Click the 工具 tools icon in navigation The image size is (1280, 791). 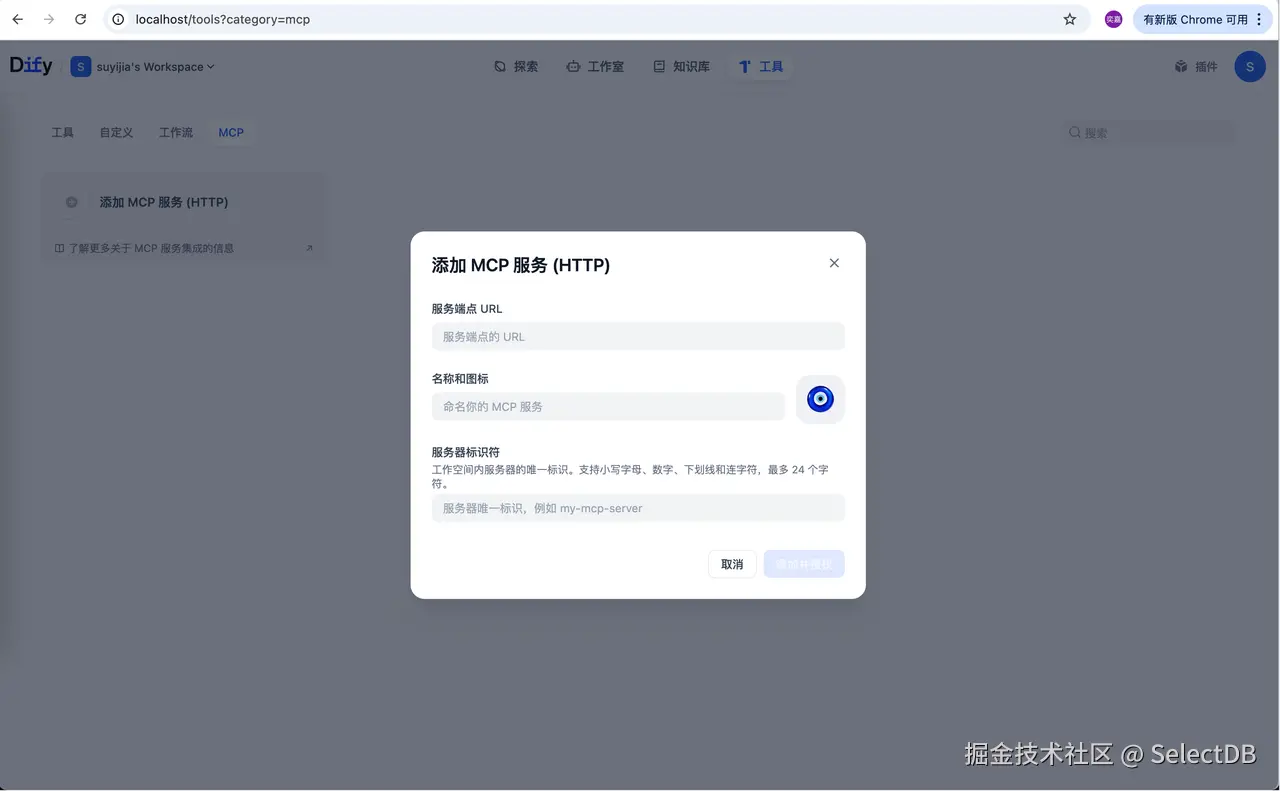pos(745,66)
